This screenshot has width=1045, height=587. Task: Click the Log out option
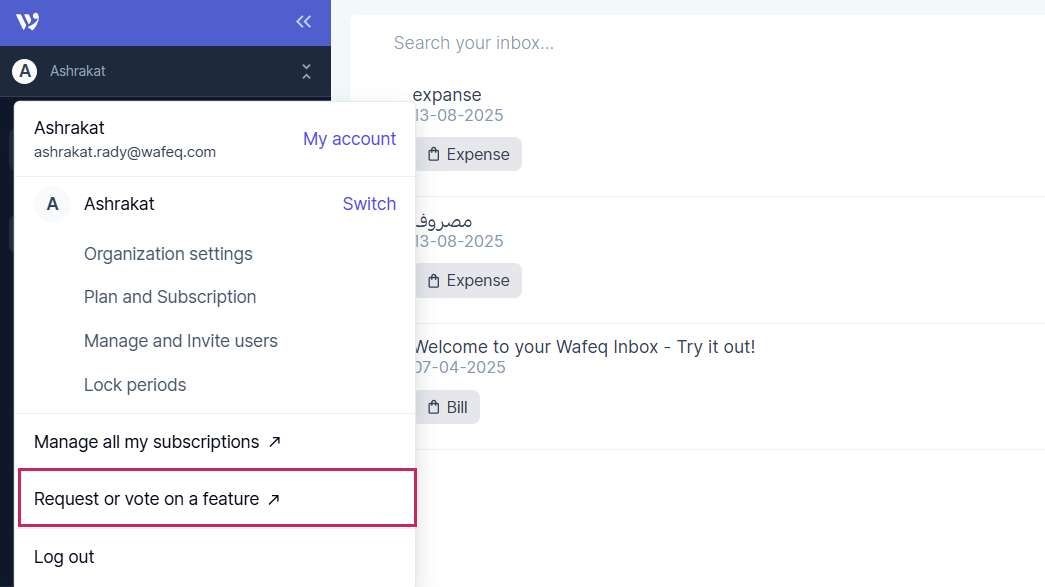pos(63,556)
